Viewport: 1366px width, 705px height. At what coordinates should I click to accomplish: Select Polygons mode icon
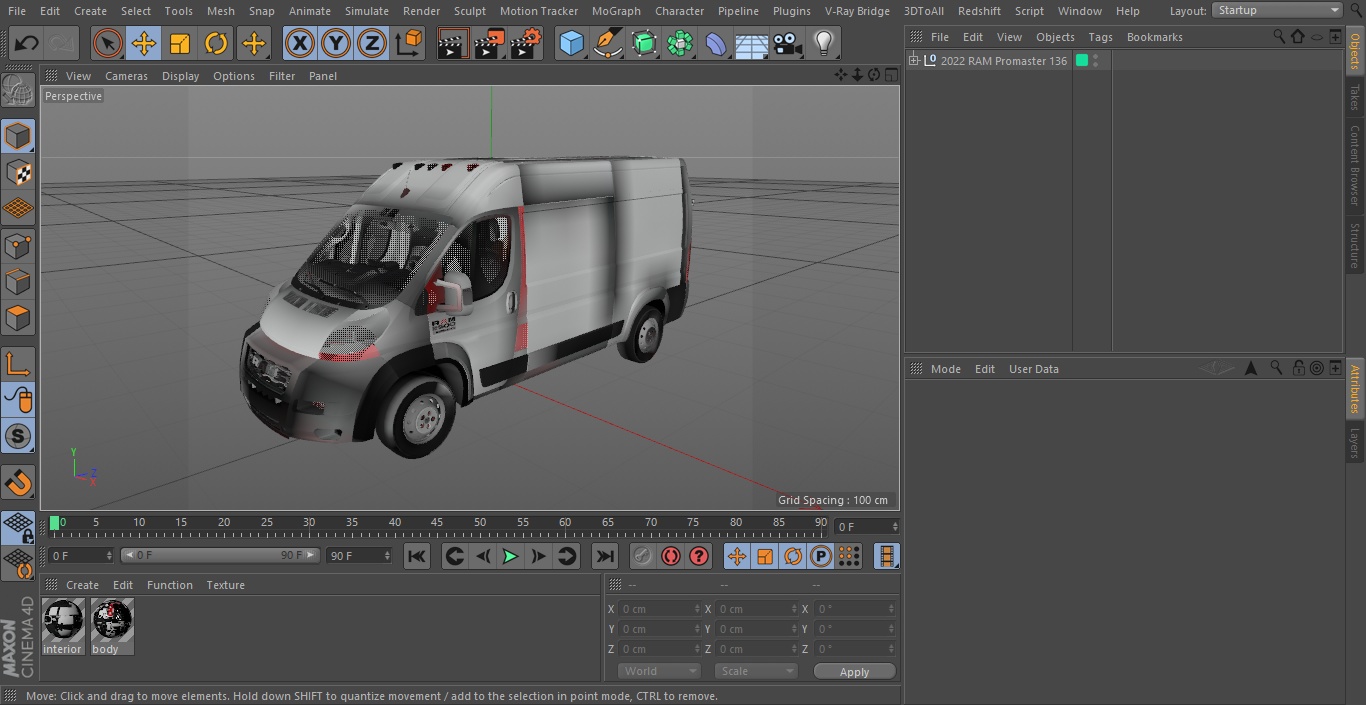[x=18, y=318]
